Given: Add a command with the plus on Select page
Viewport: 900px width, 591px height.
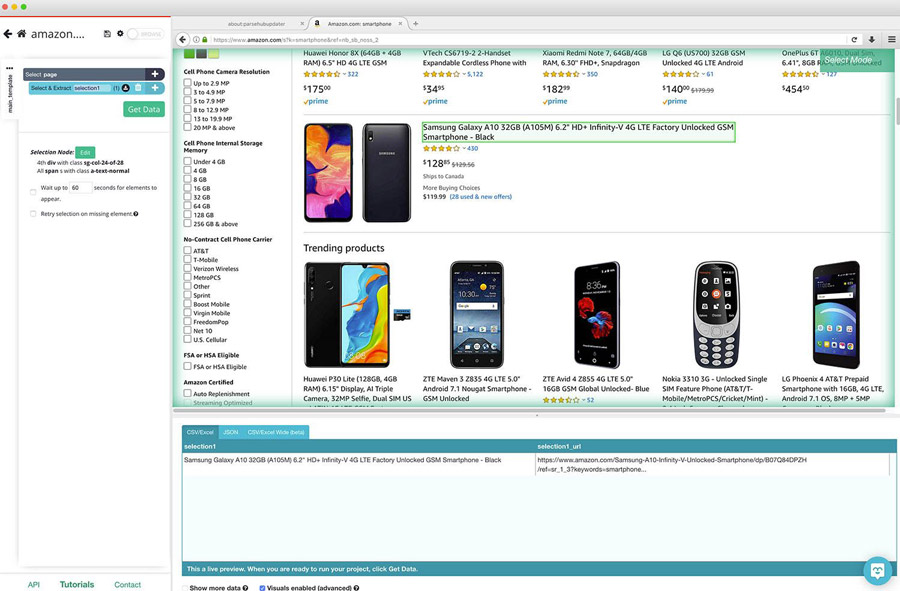Looking at the screenshot, I should [x=154, y=74].
